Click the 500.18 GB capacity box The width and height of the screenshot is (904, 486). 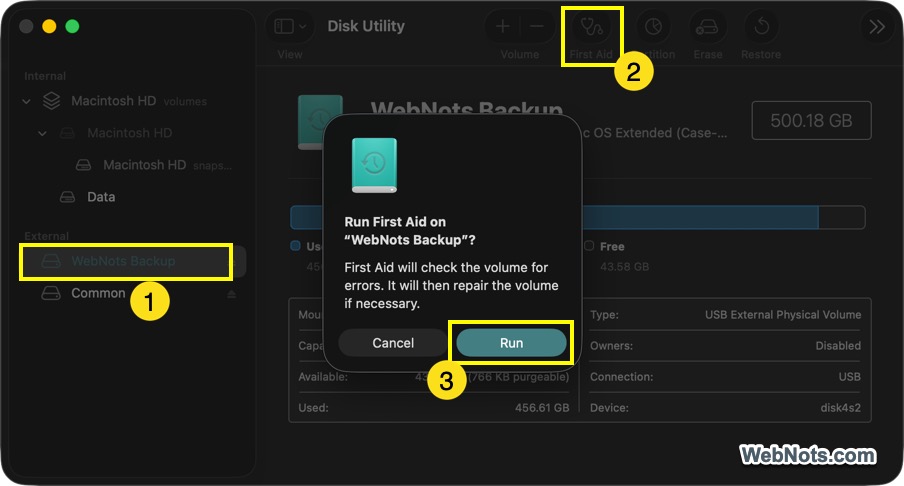[811, 120]
